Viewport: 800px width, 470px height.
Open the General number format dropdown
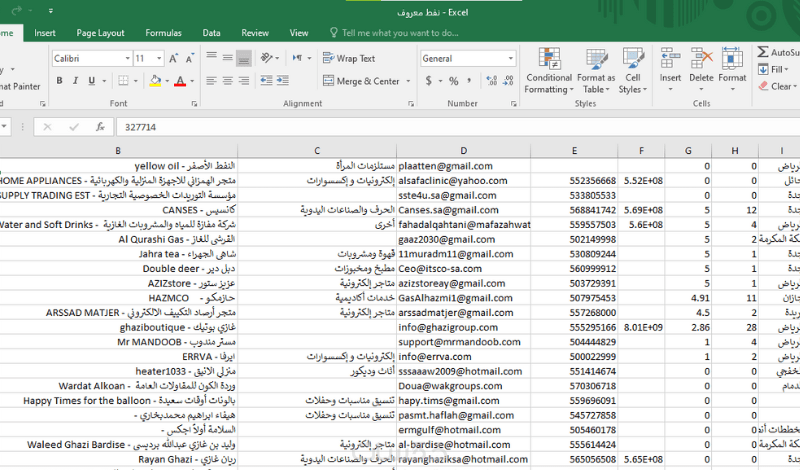point(510,58)
